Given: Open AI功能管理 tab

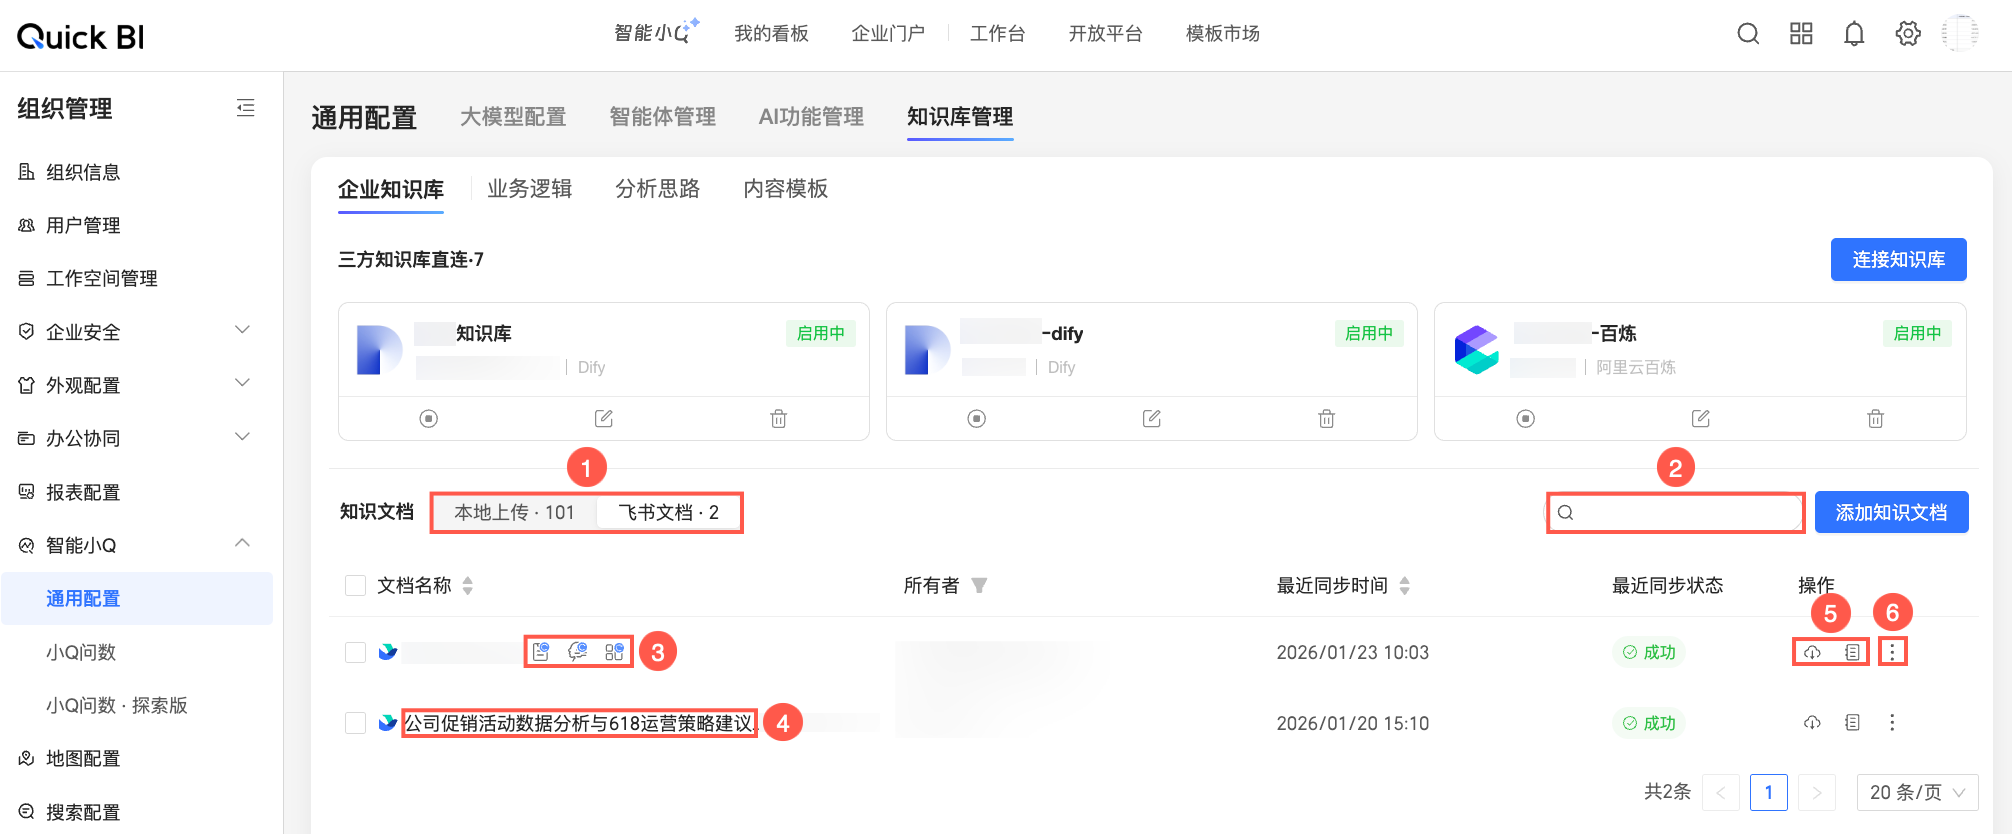Looking at the screenshot, I should coord(811,117).
